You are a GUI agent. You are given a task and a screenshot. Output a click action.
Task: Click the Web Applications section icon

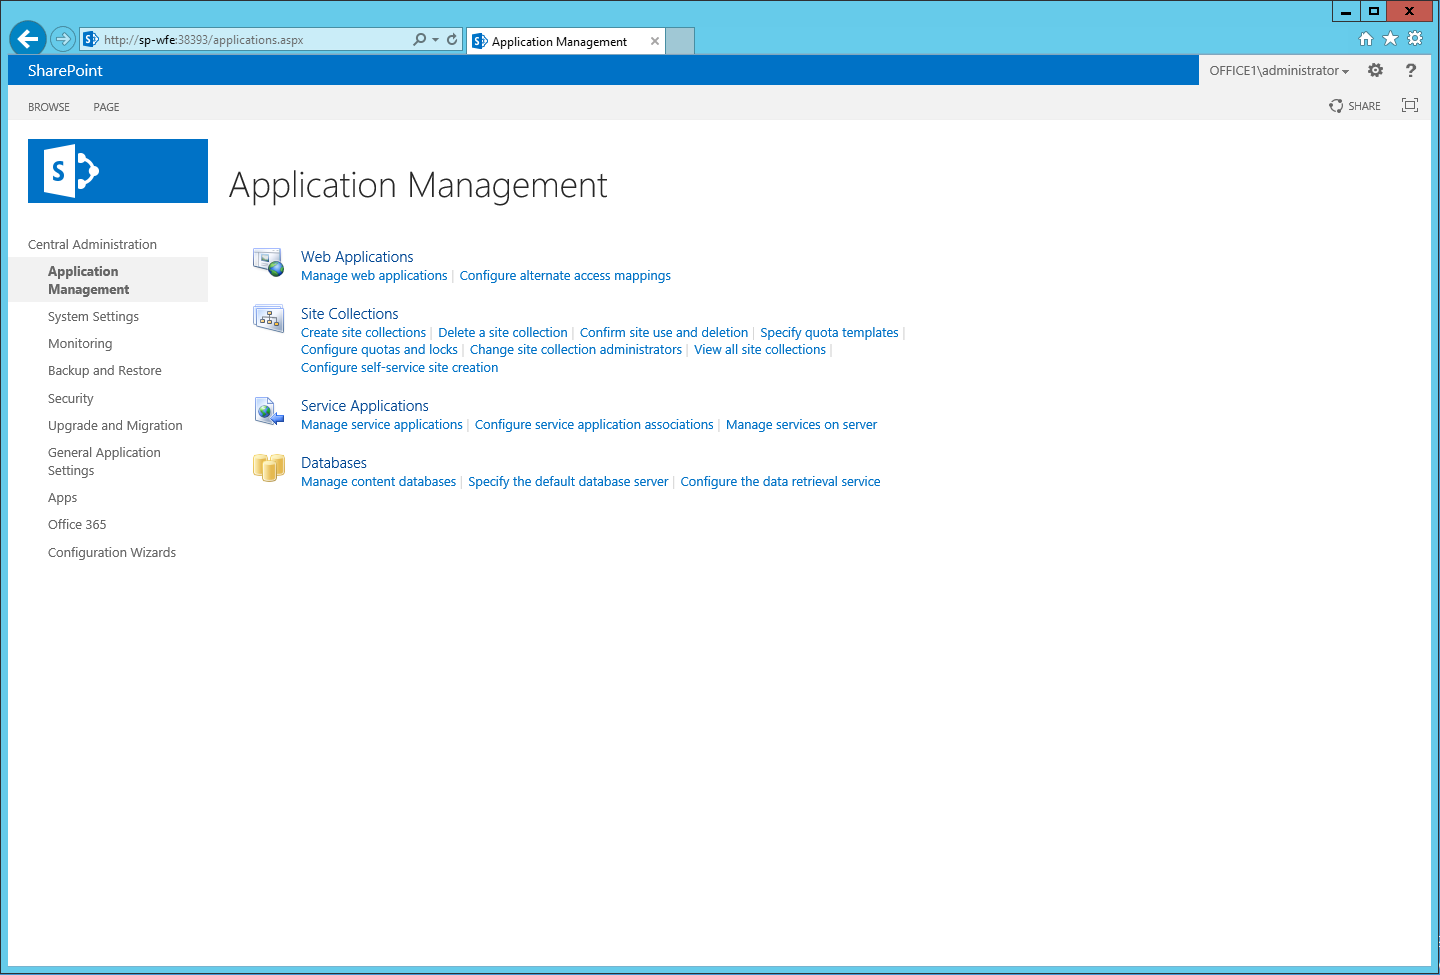click(269, 262)
